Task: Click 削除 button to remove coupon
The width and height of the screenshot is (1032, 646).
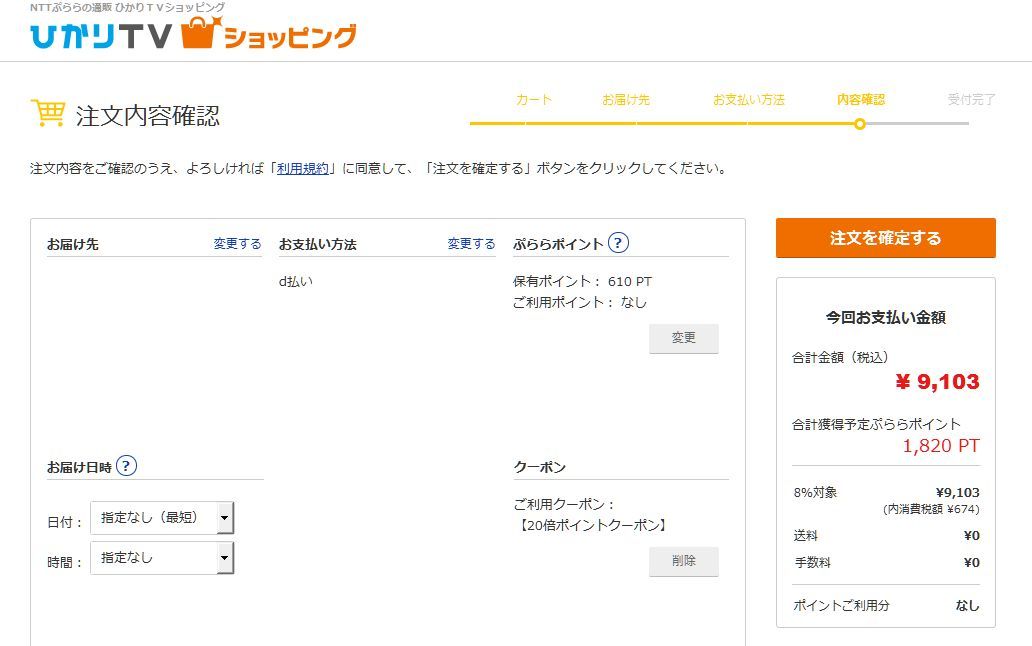Action: click(x=683, y=561)
